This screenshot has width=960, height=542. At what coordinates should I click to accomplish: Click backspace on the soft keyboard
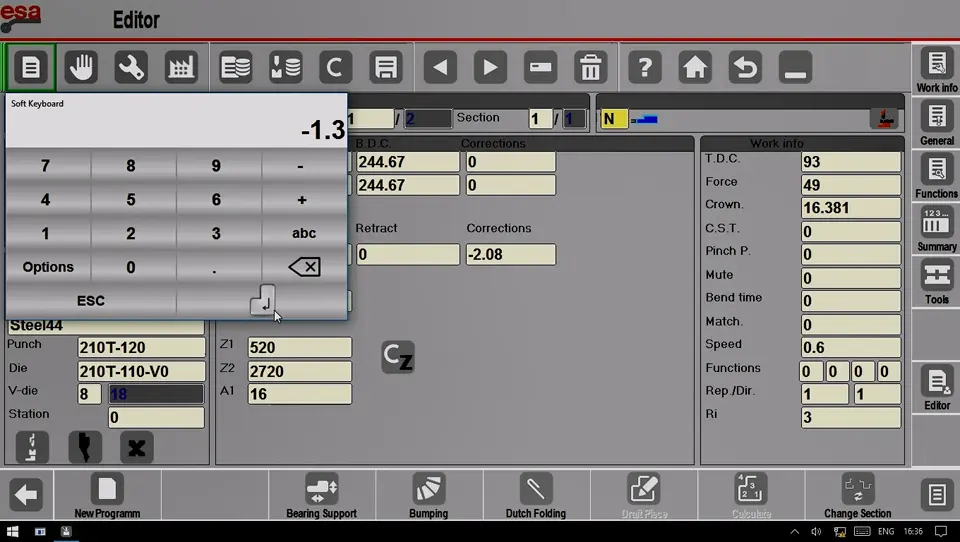pos(304,267)
